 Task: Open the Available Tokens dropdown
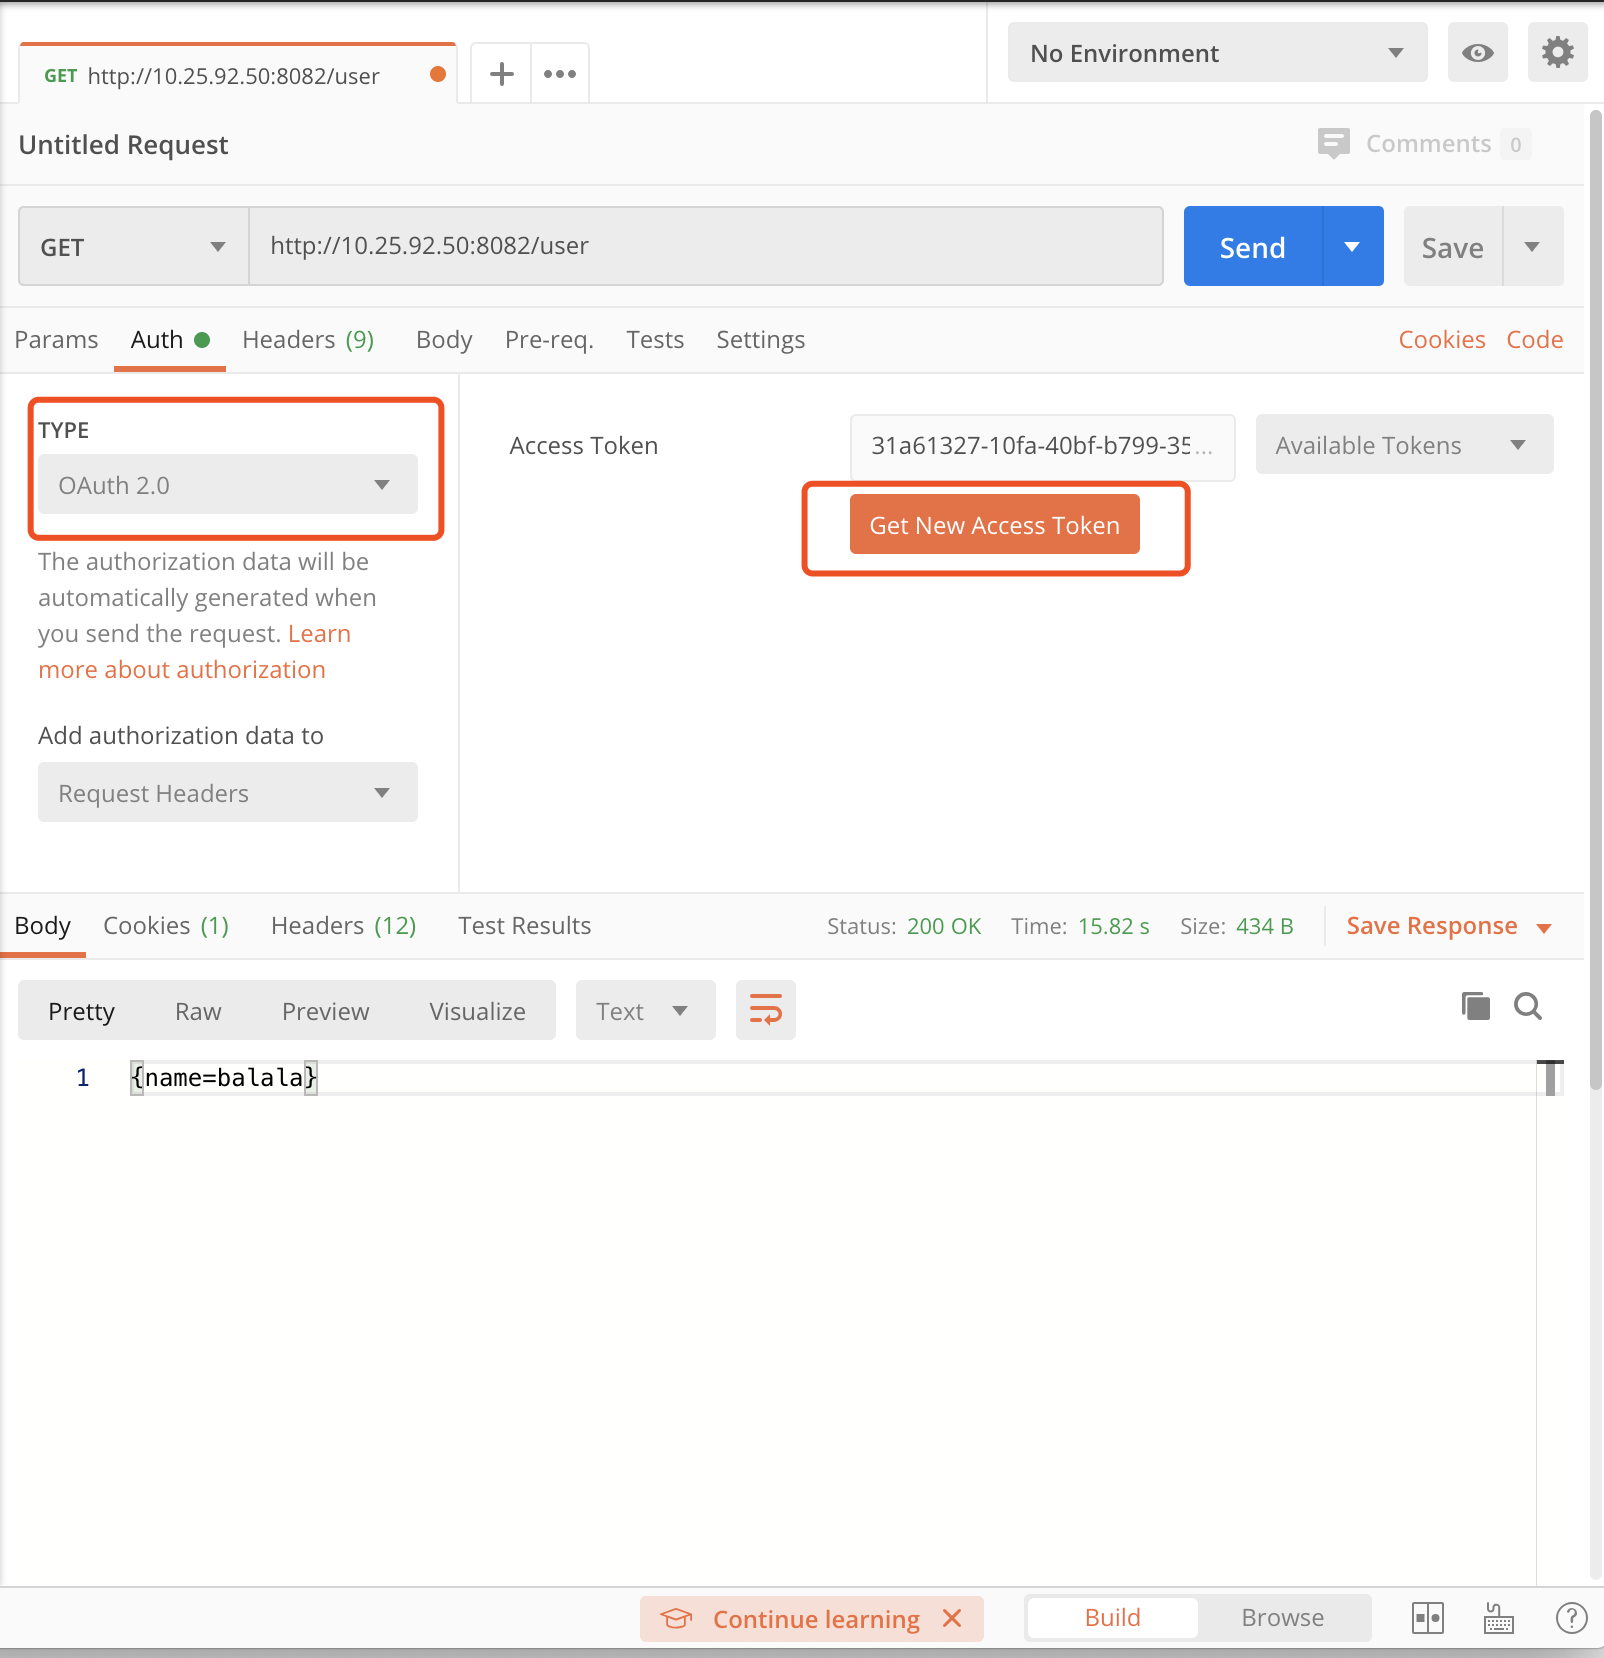1404,445
